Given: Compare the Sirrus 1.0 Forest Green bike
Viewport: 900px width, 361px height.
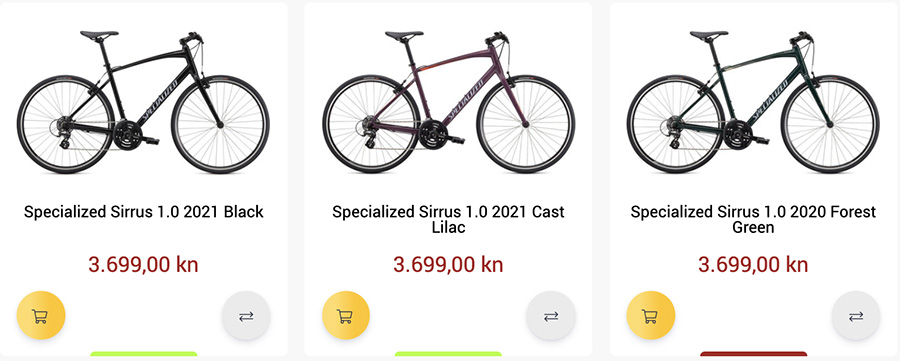Looking at the screenshot, I should (856, 316).
